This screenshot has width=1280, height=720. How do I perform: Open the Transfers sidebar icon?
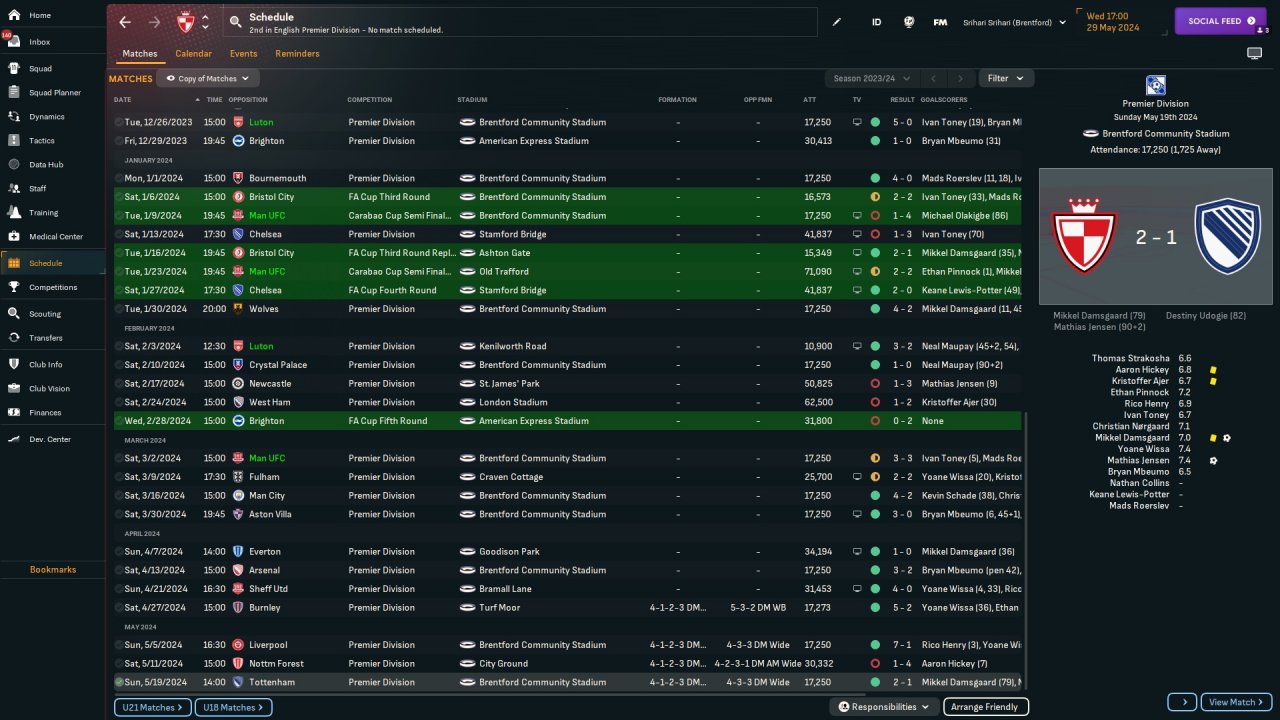click(14, 338)
